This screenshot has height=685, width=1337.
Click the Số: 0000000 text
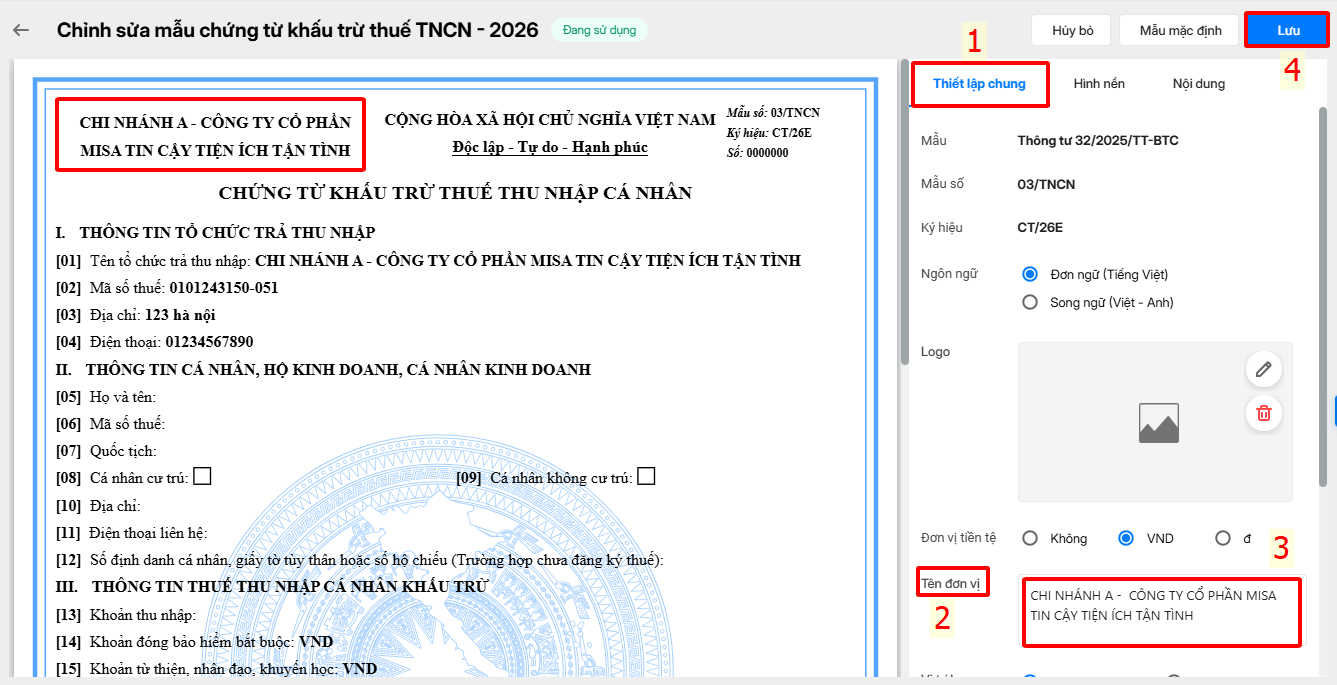point(757,153)
